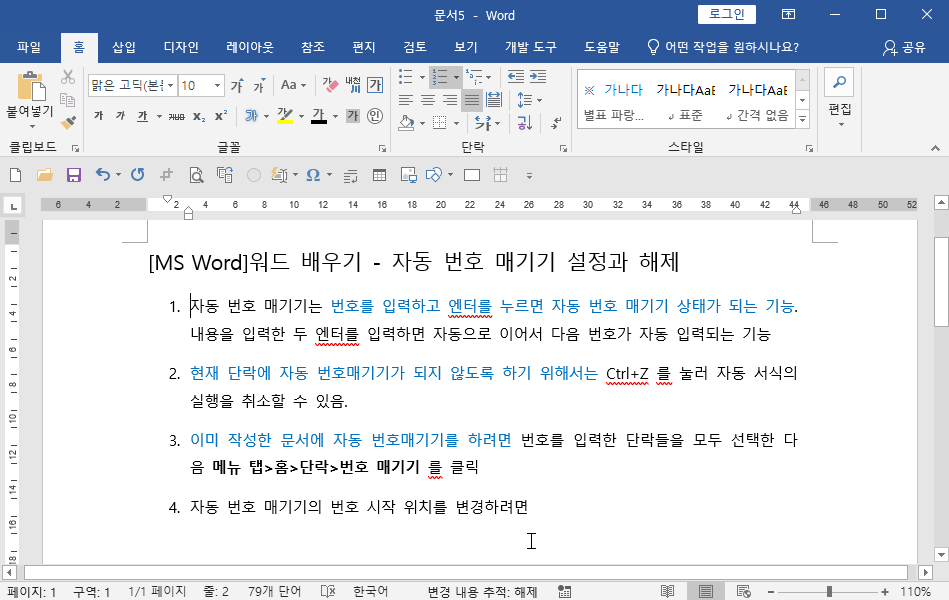Click the Cut scissors icon
The height and width of the screenshot is (600, 949).
(x=68, y=77)
